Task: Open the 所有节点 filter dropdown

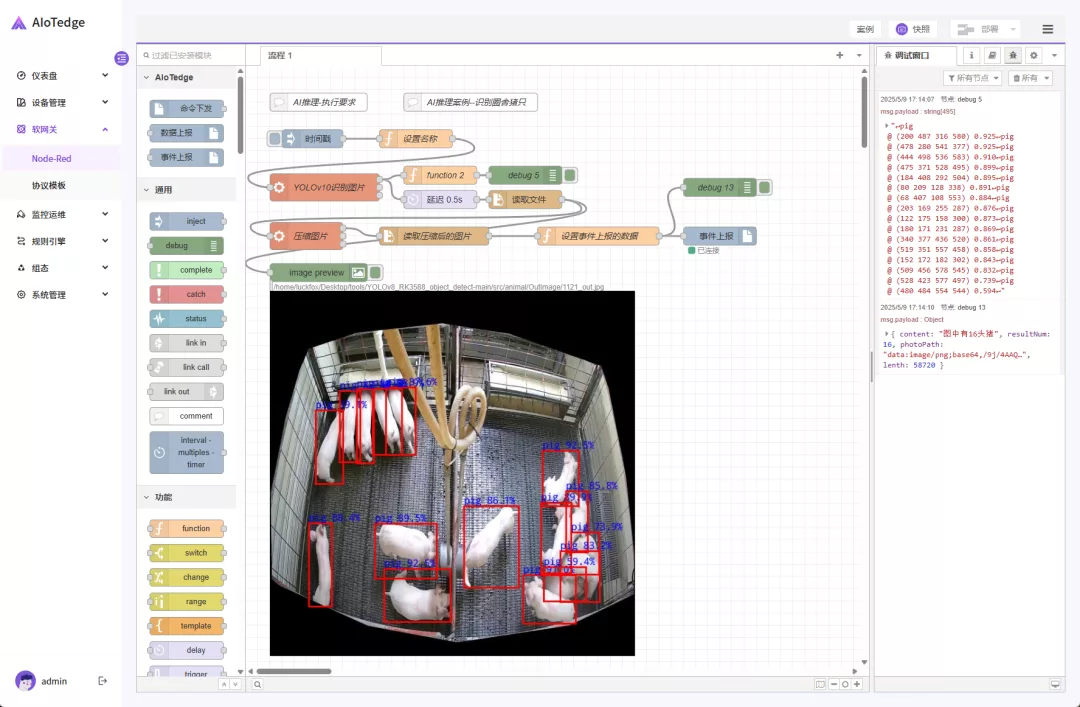Action: (973, 78)
